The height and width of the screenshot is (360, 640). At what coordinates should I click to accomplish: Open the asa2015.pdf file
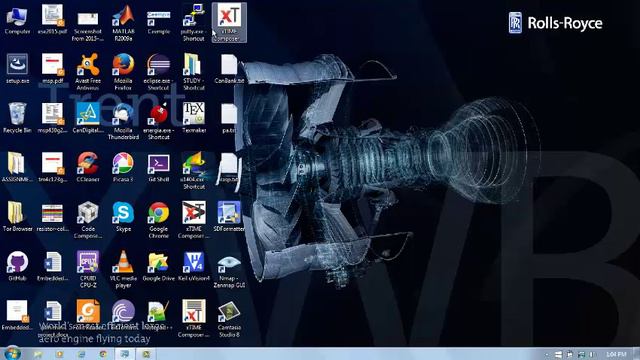pos(53,20)
